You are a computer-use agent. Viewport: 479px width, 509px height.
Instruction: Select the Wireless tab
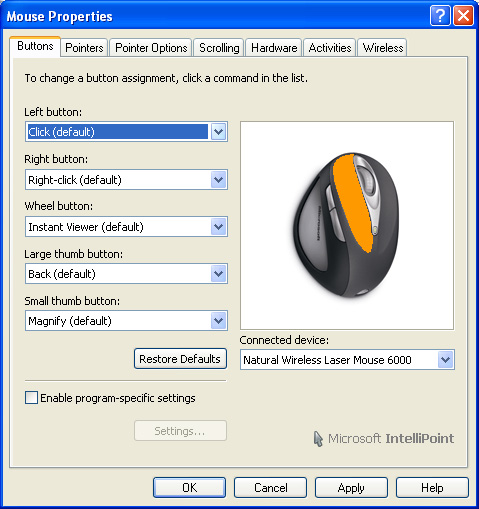point(383,48)
